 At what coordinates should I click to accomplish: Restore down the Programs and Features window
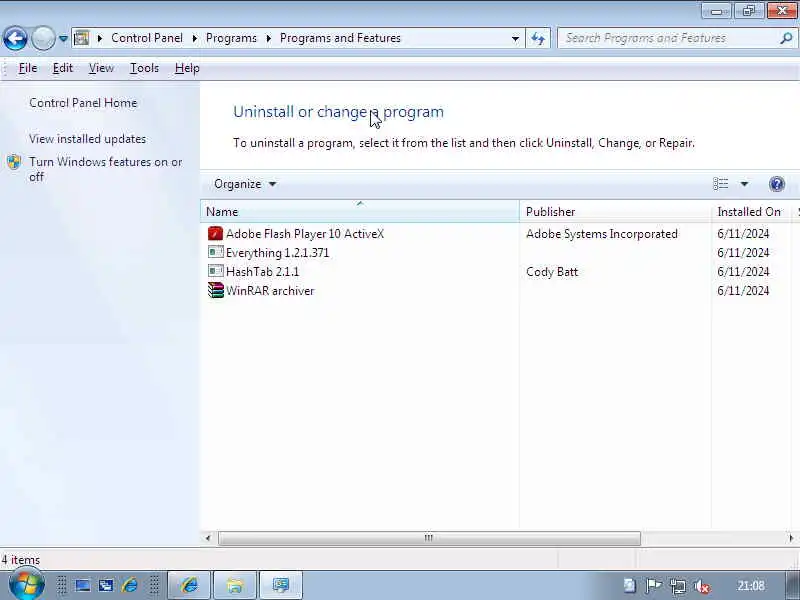748,10
